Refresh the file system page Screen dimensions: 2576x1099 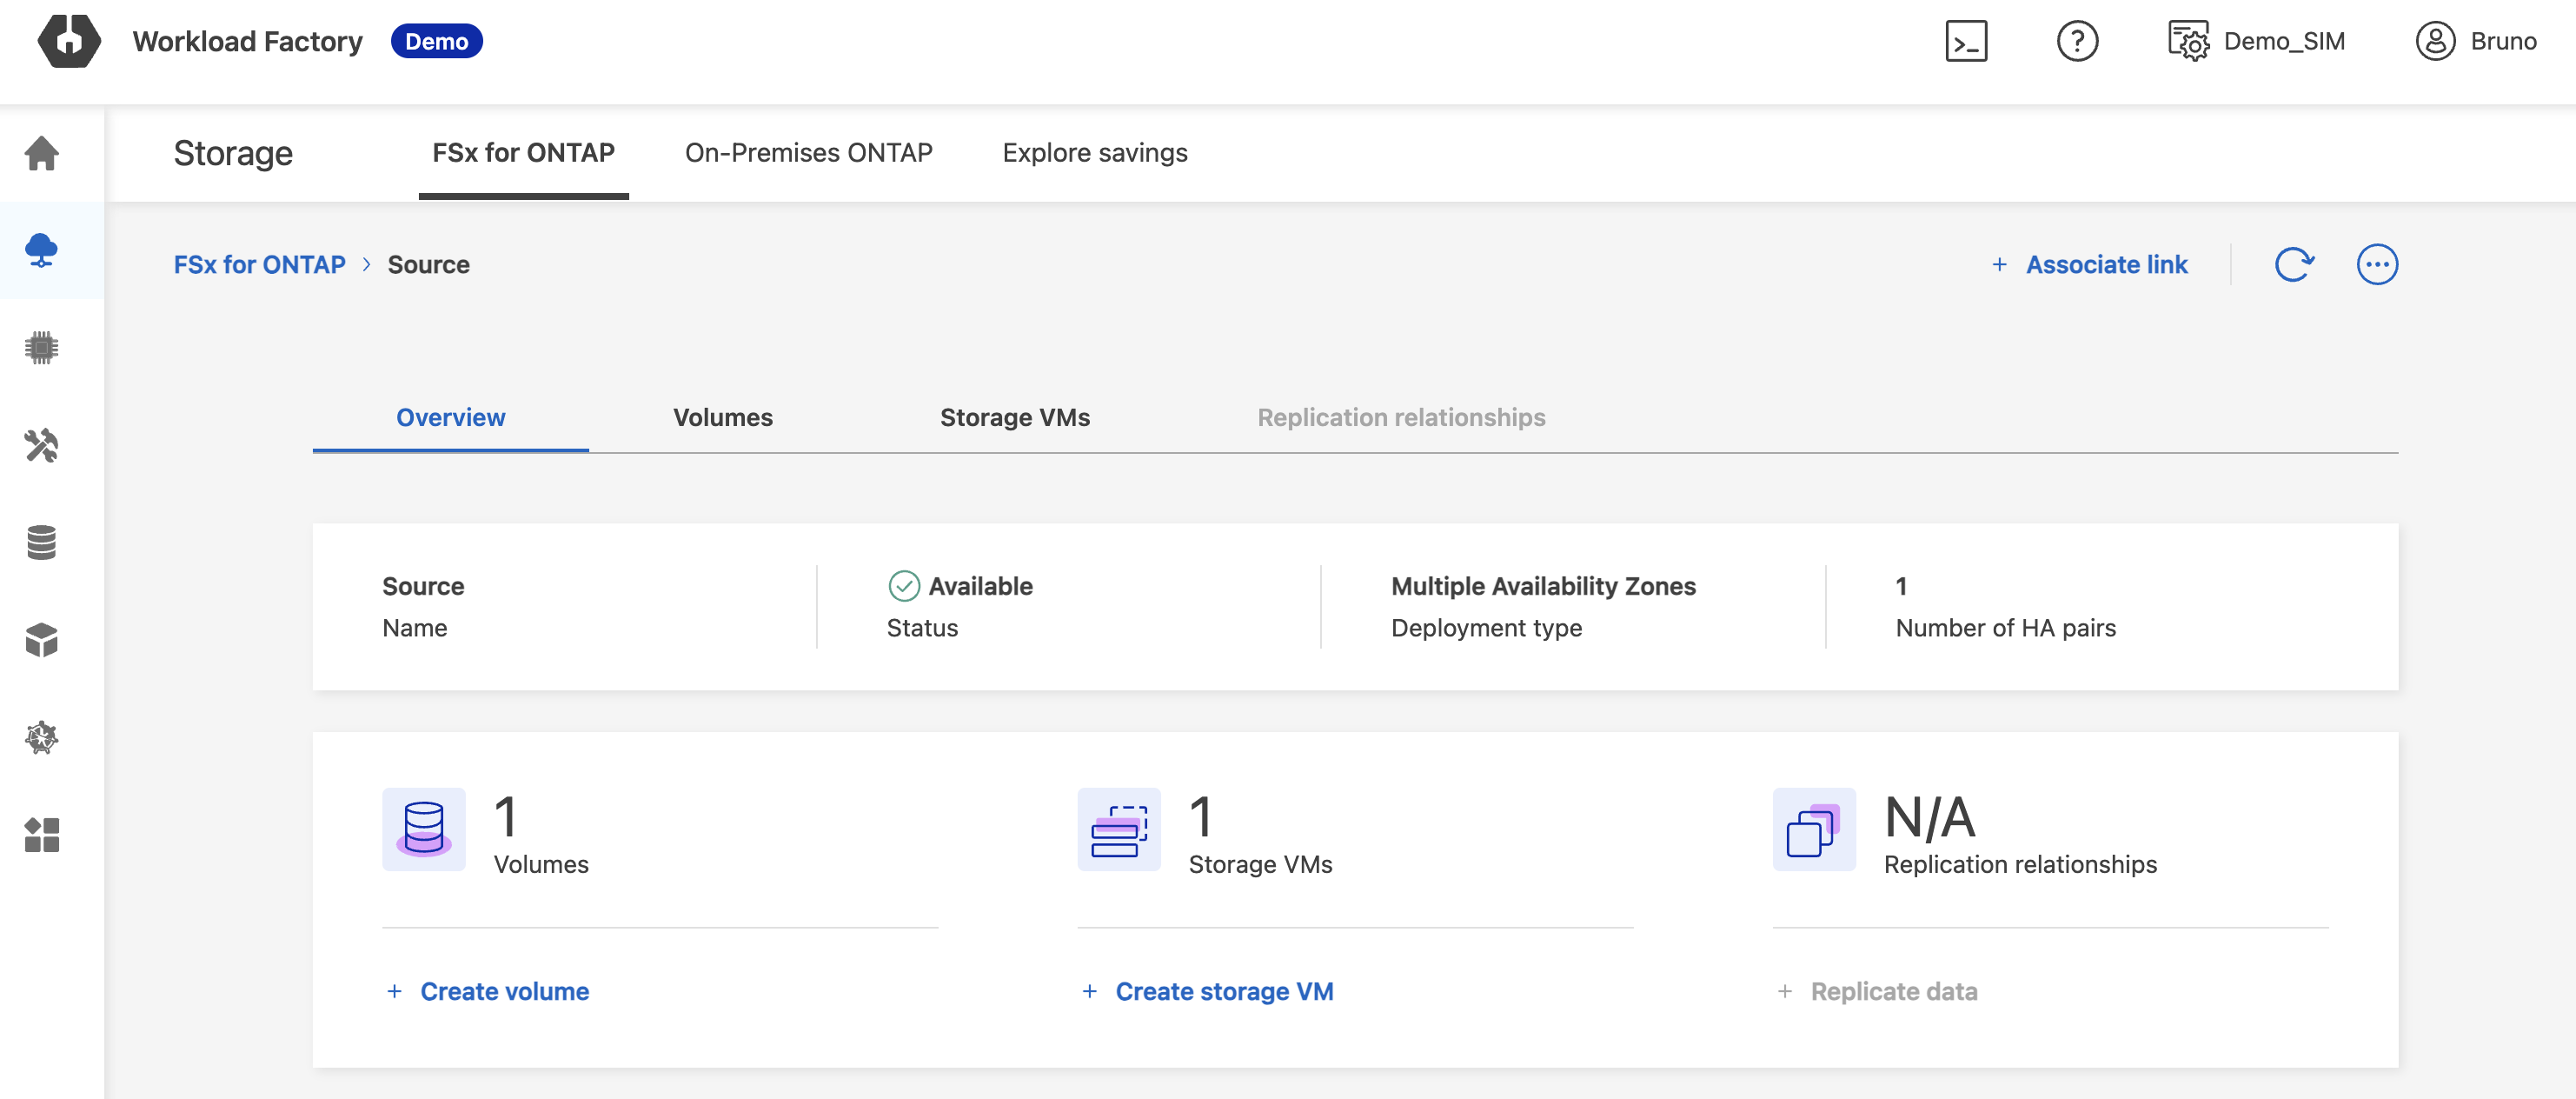[2293, 264]
